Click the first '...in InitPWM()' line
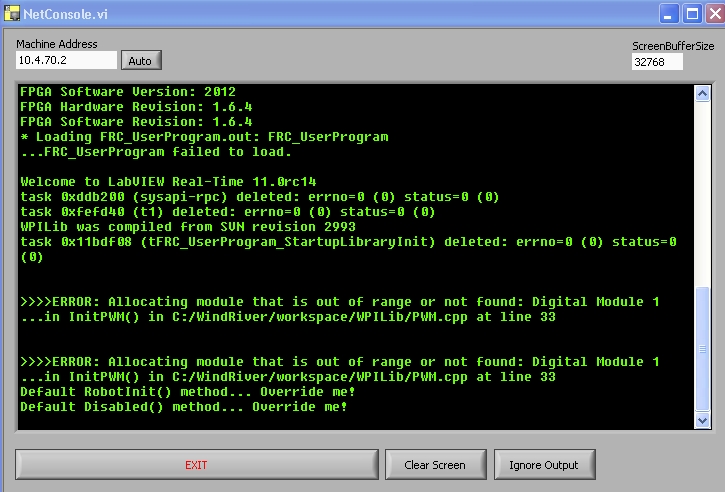 coord(288,317)
